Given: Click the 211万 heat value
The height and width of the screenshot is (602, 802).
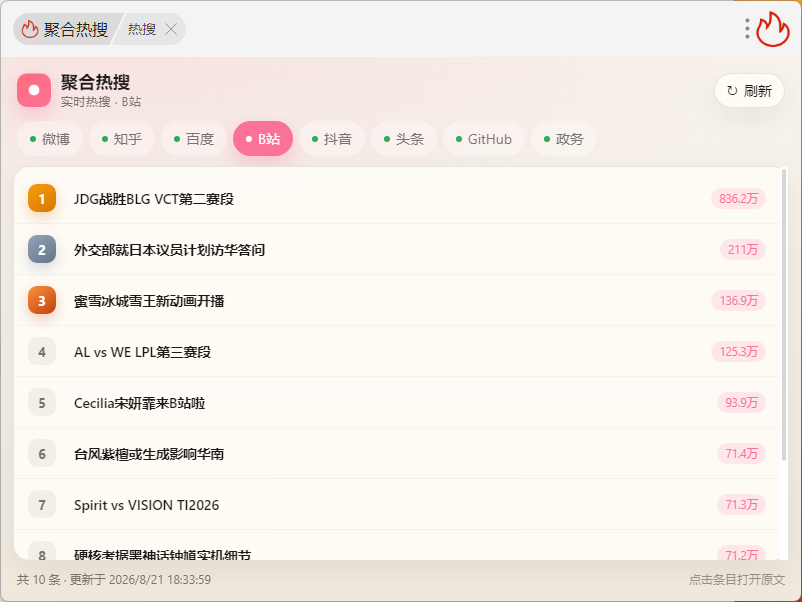Looking at the screenshot, I should [743, 250].
